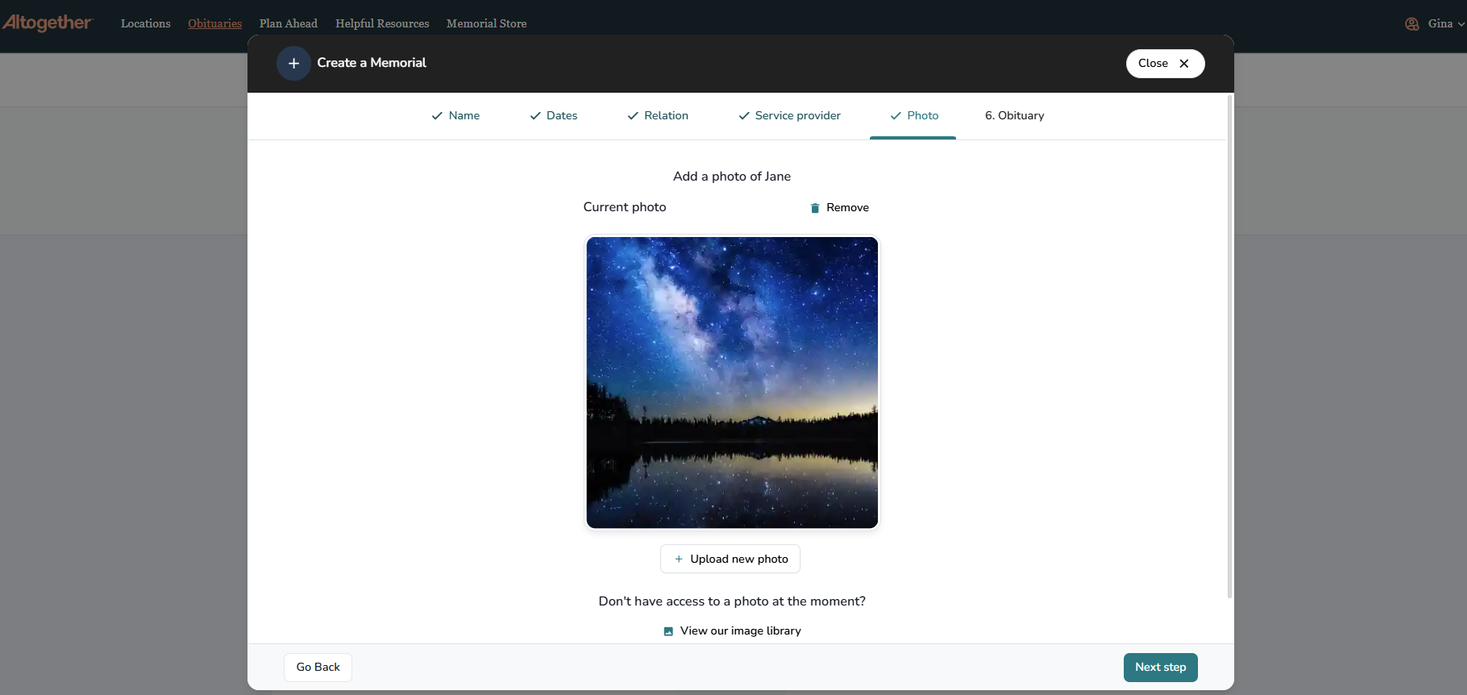This screenshot has width=1467, height=695.
Task: Click the checkmark icon beside Name step
Action: pos(437,116)
